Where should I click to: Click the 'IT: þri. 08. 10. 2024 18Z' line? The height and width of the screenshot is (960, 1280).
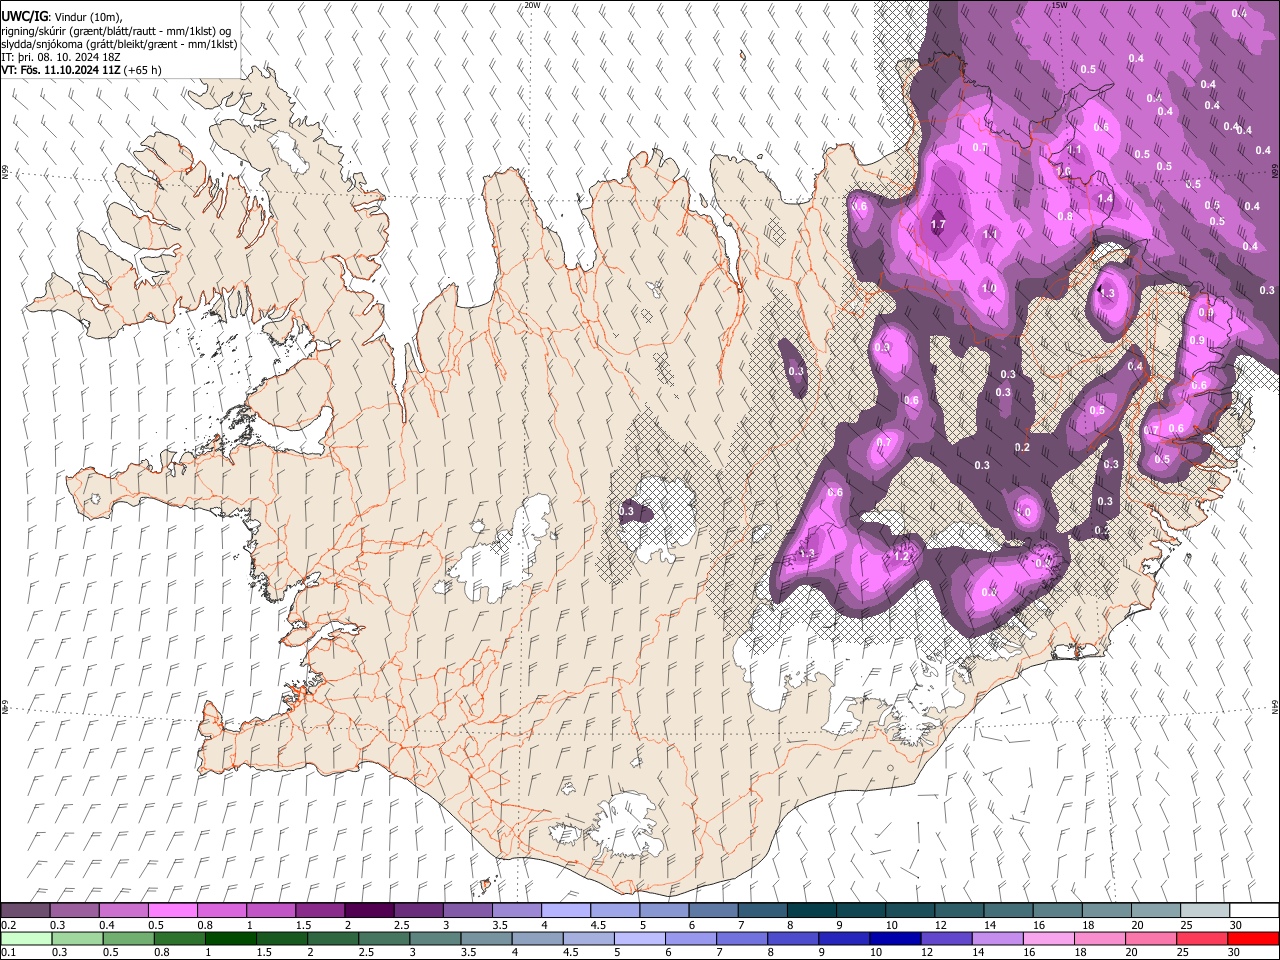pyautogui.click(x=60, y=57)
